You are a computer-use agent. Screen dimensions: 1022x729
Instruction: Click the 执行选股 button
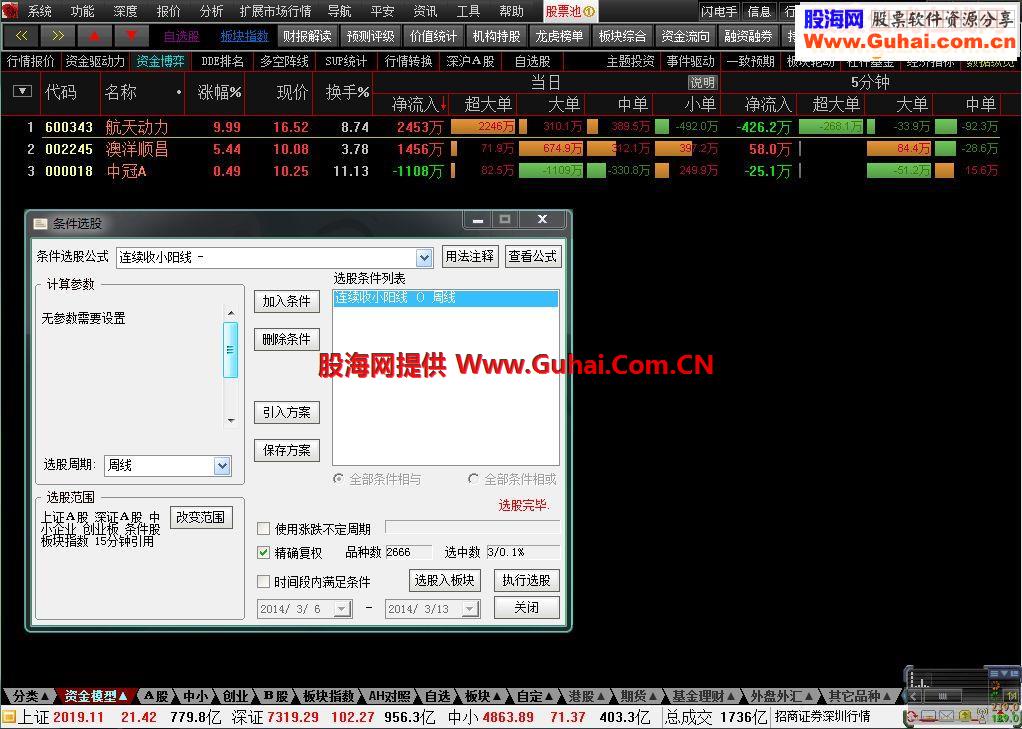click(x=527, y=580)
